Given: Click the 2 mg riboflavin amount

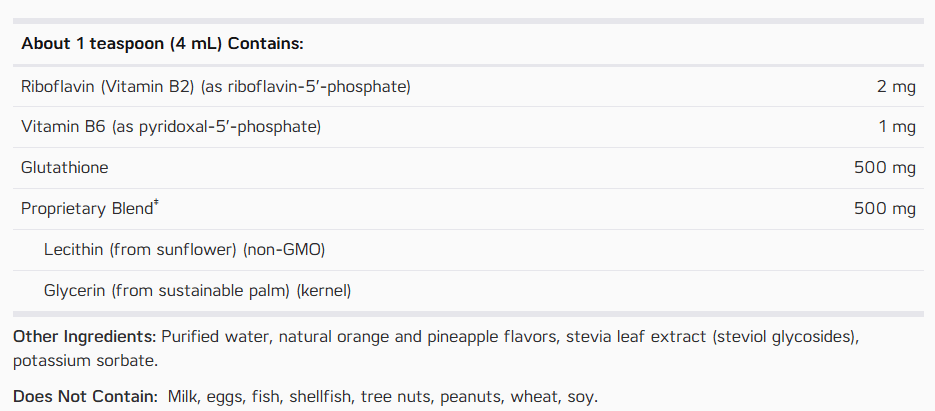Looking at the screenshot, I should 896,86.
